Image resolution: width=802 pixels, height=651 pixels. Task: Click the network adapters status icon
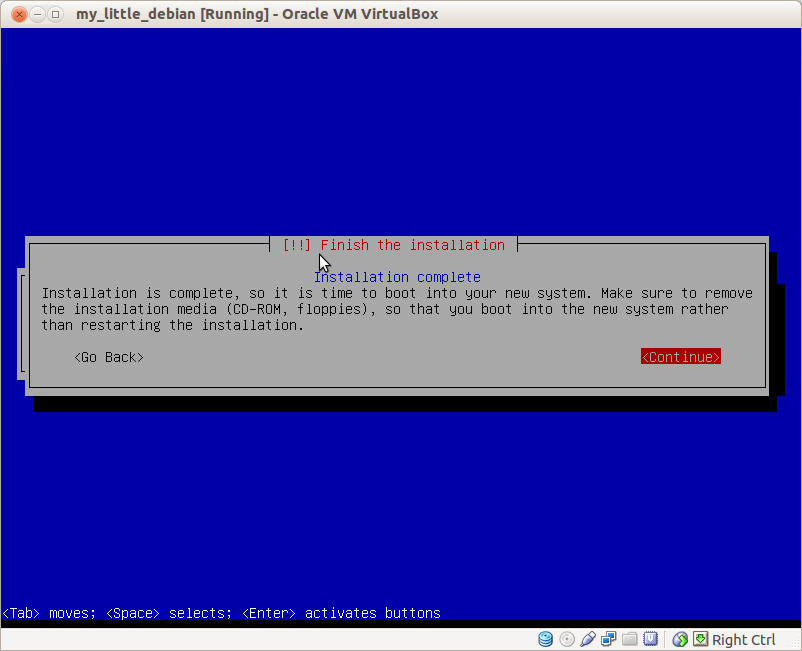pos(609,639)
